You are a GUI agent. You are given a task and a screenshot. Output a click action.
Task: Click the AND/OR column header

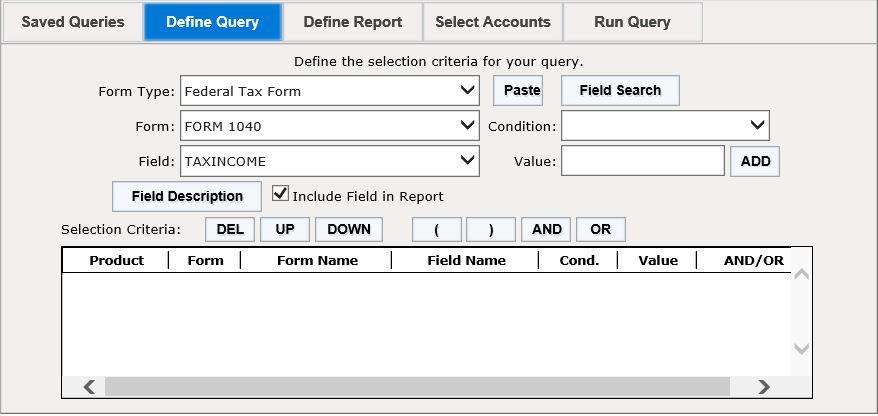[x=754, y=260]
